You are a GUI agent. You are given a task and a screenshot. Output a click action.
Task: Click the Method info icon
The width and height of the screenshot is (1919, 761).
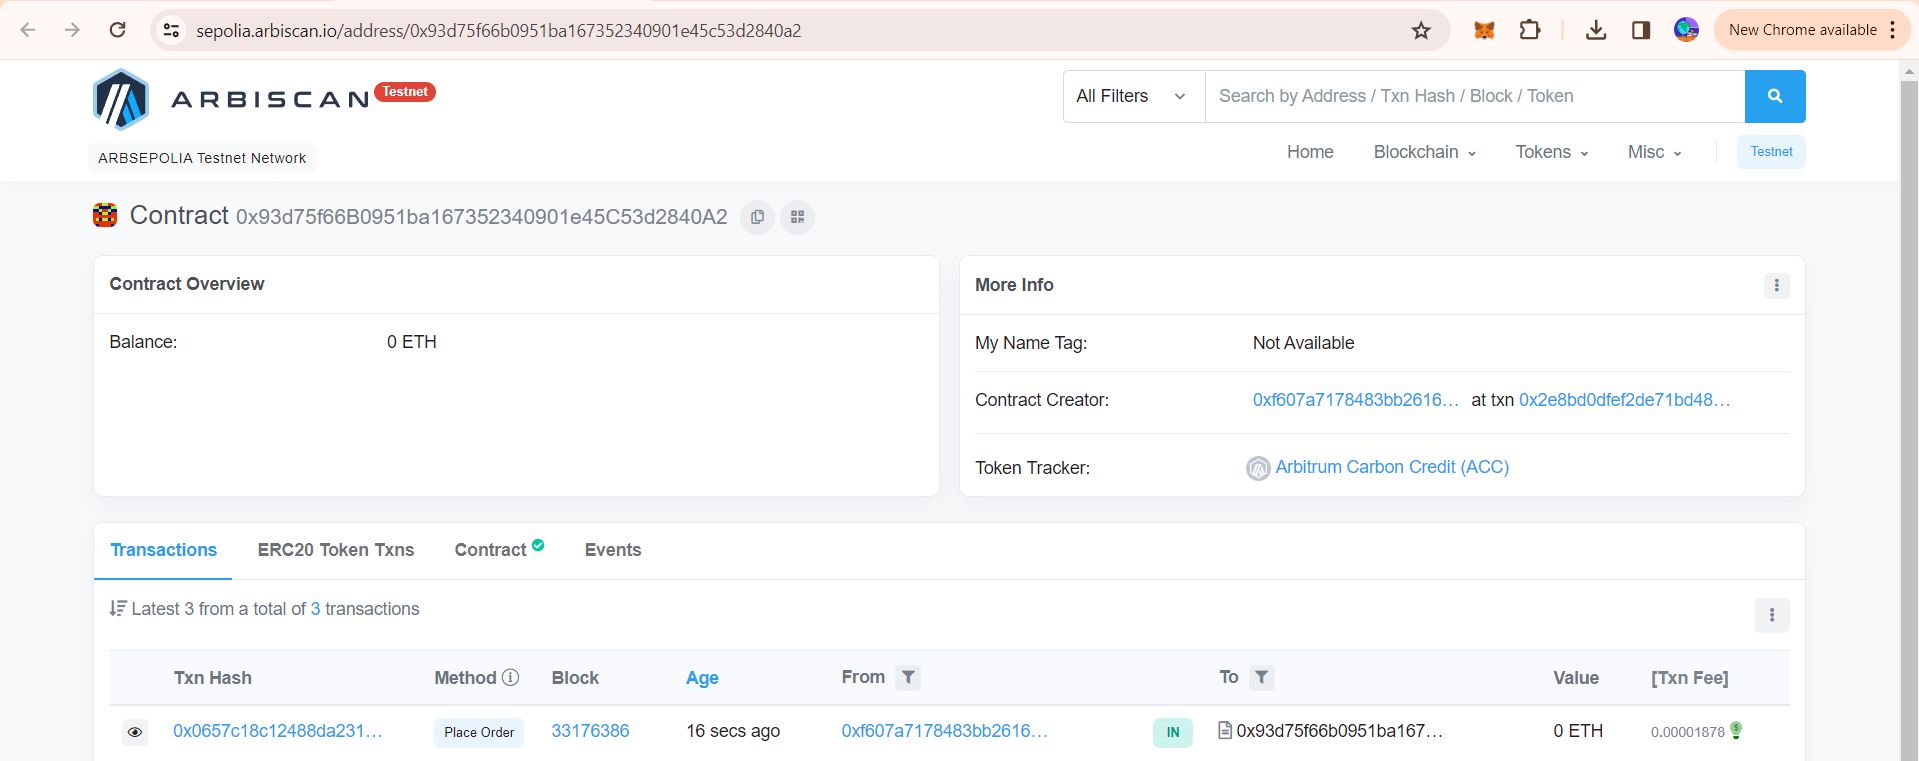[510, 677]
